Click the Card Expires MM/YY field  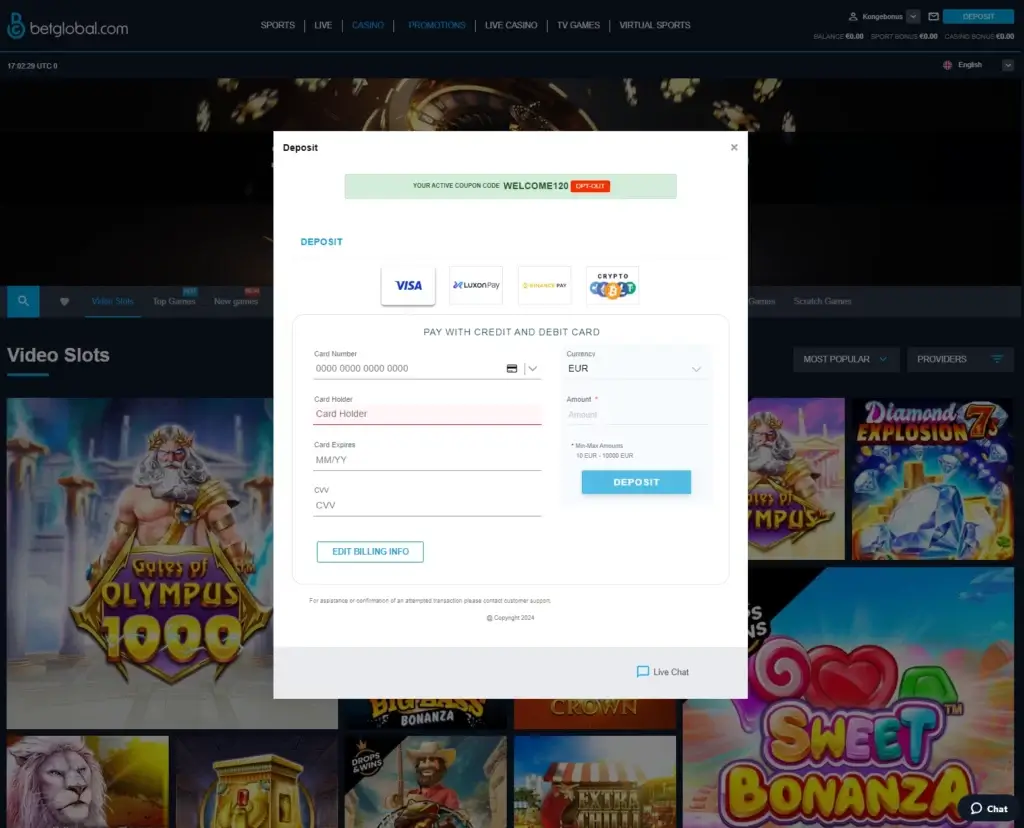427,460
